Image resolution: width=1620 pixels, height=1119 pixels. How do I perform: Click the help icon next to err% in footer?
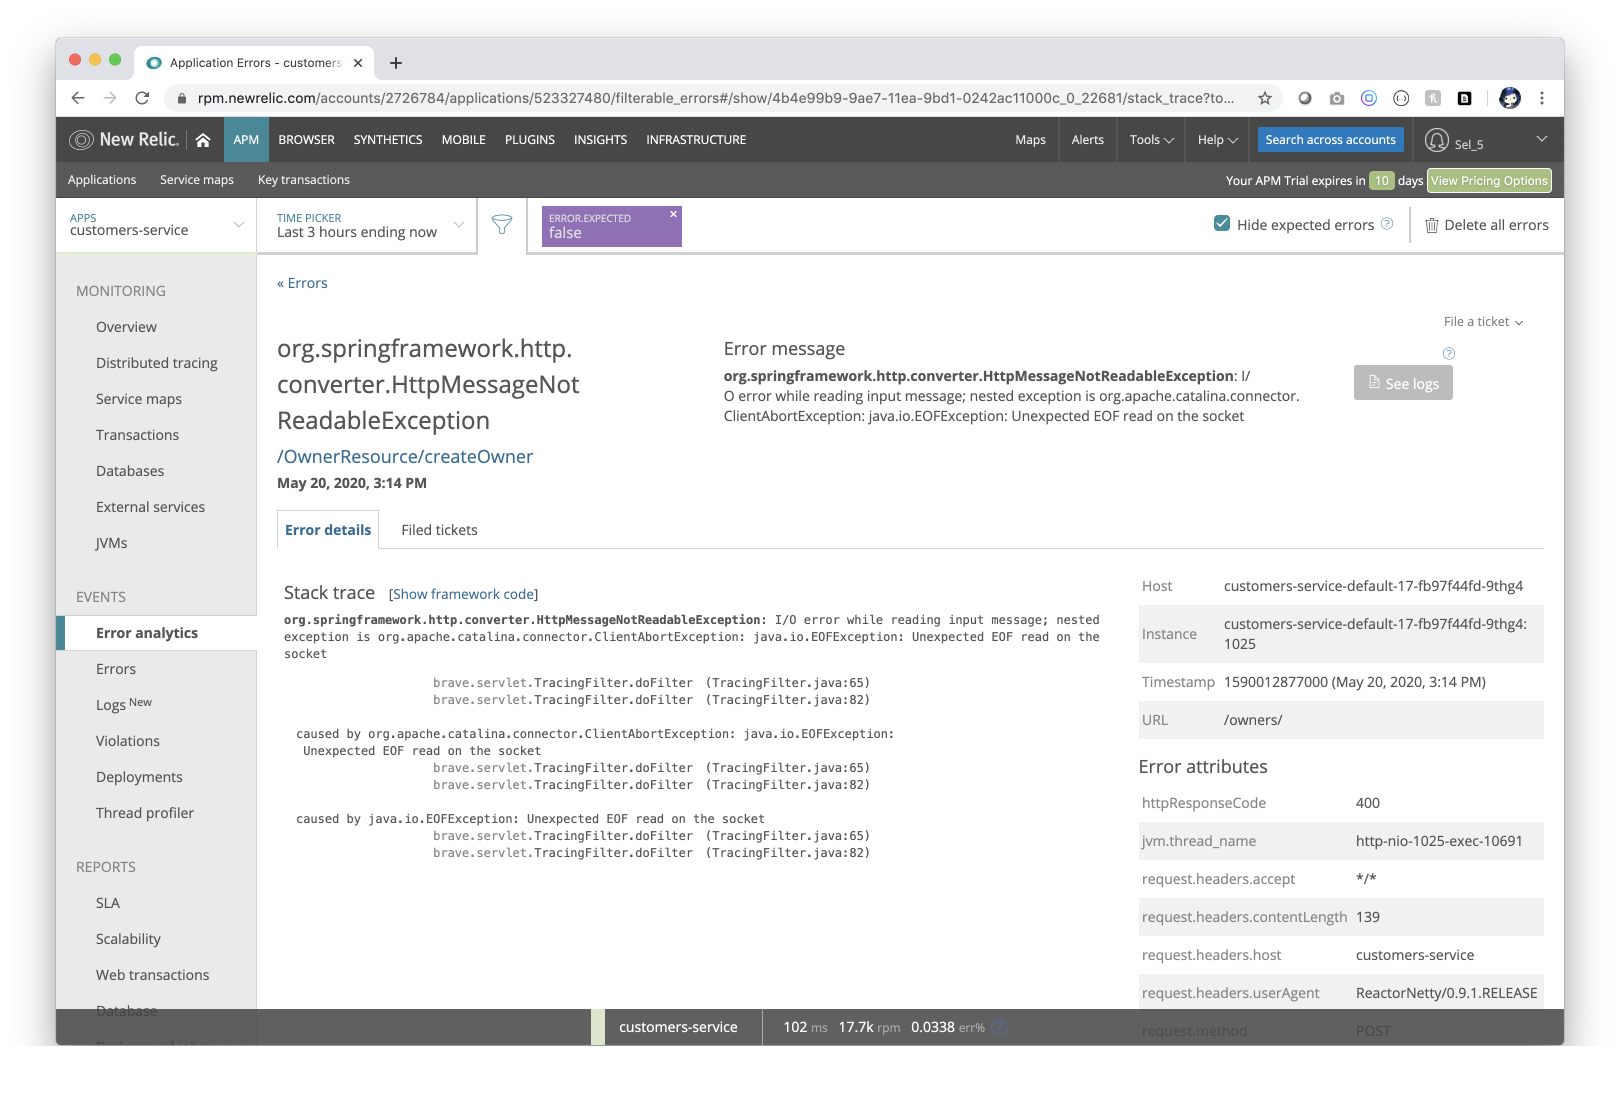click(x=999, y=1027)
